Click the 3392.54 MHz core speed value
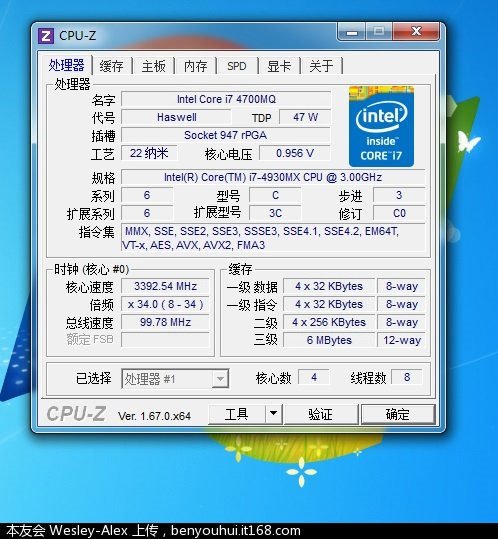This screenshot has width=498, height=539. (x=165, y=286)
